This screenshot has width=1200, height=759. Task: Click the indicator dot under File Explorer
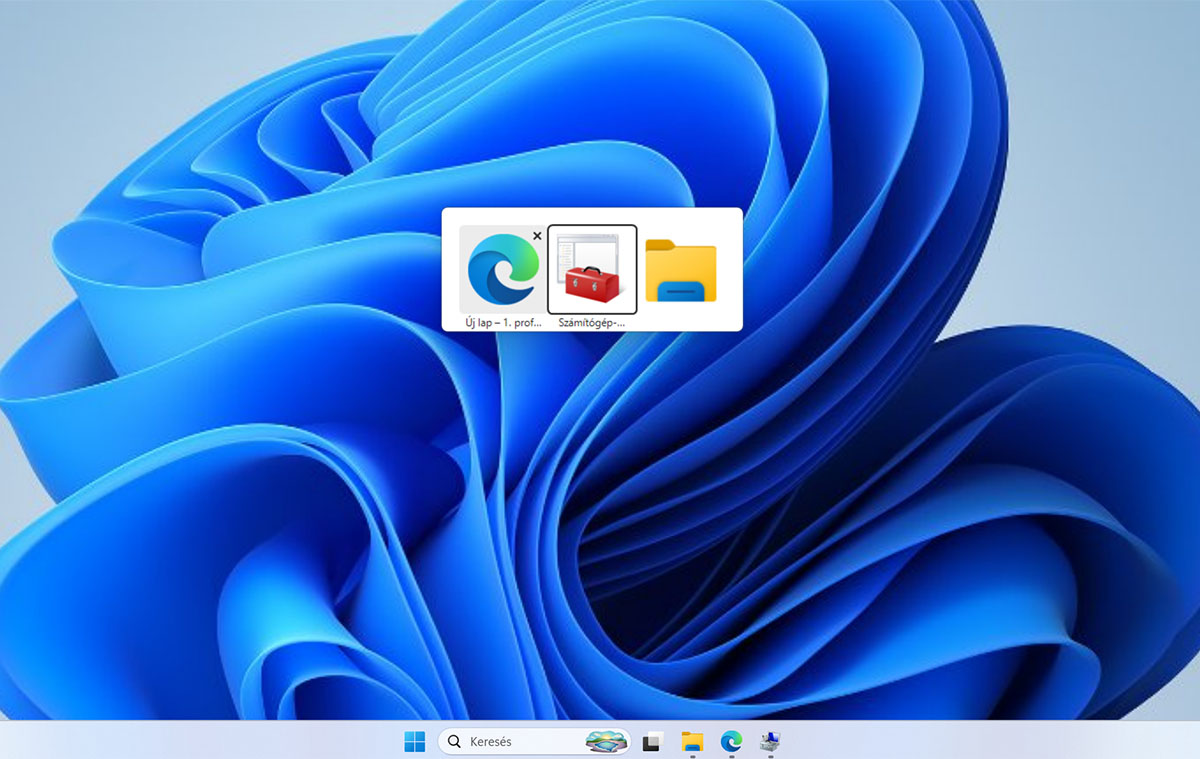tap(691, 754)
